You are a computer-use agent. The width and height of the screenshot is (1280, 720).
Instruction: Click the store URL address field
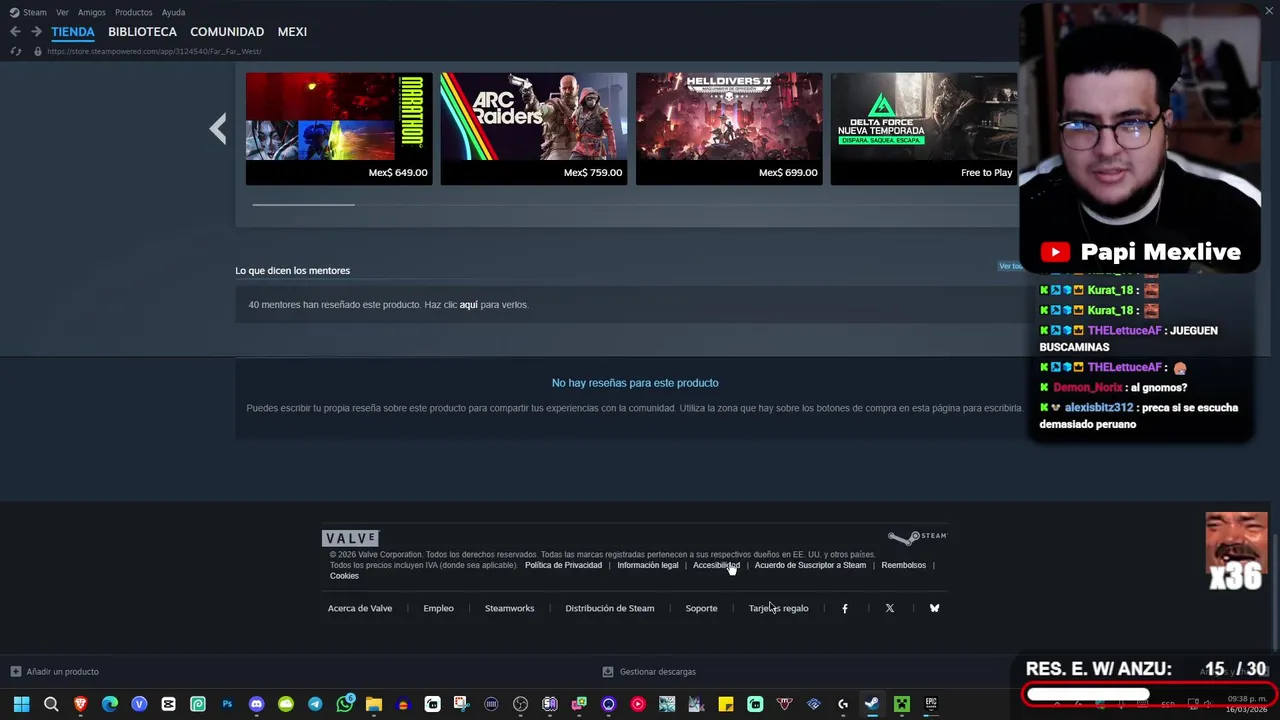tap(153, 51)
